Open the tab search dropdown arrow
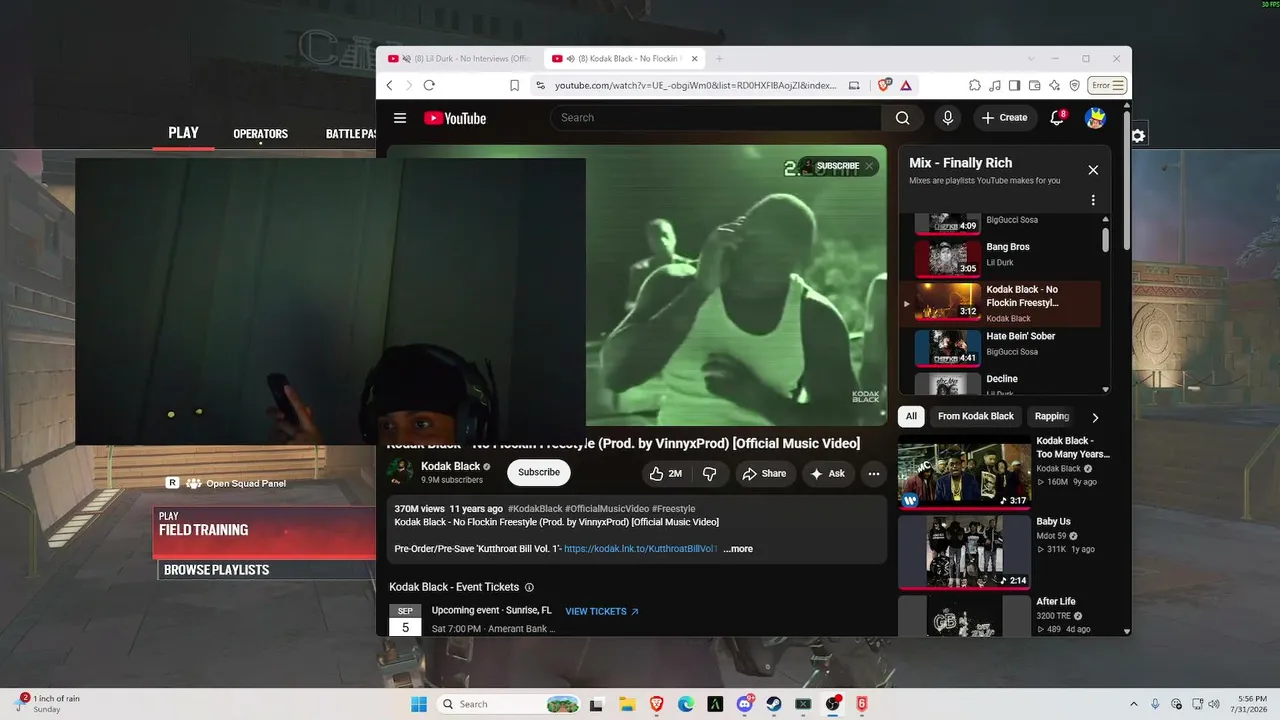 coord(1031,59)
